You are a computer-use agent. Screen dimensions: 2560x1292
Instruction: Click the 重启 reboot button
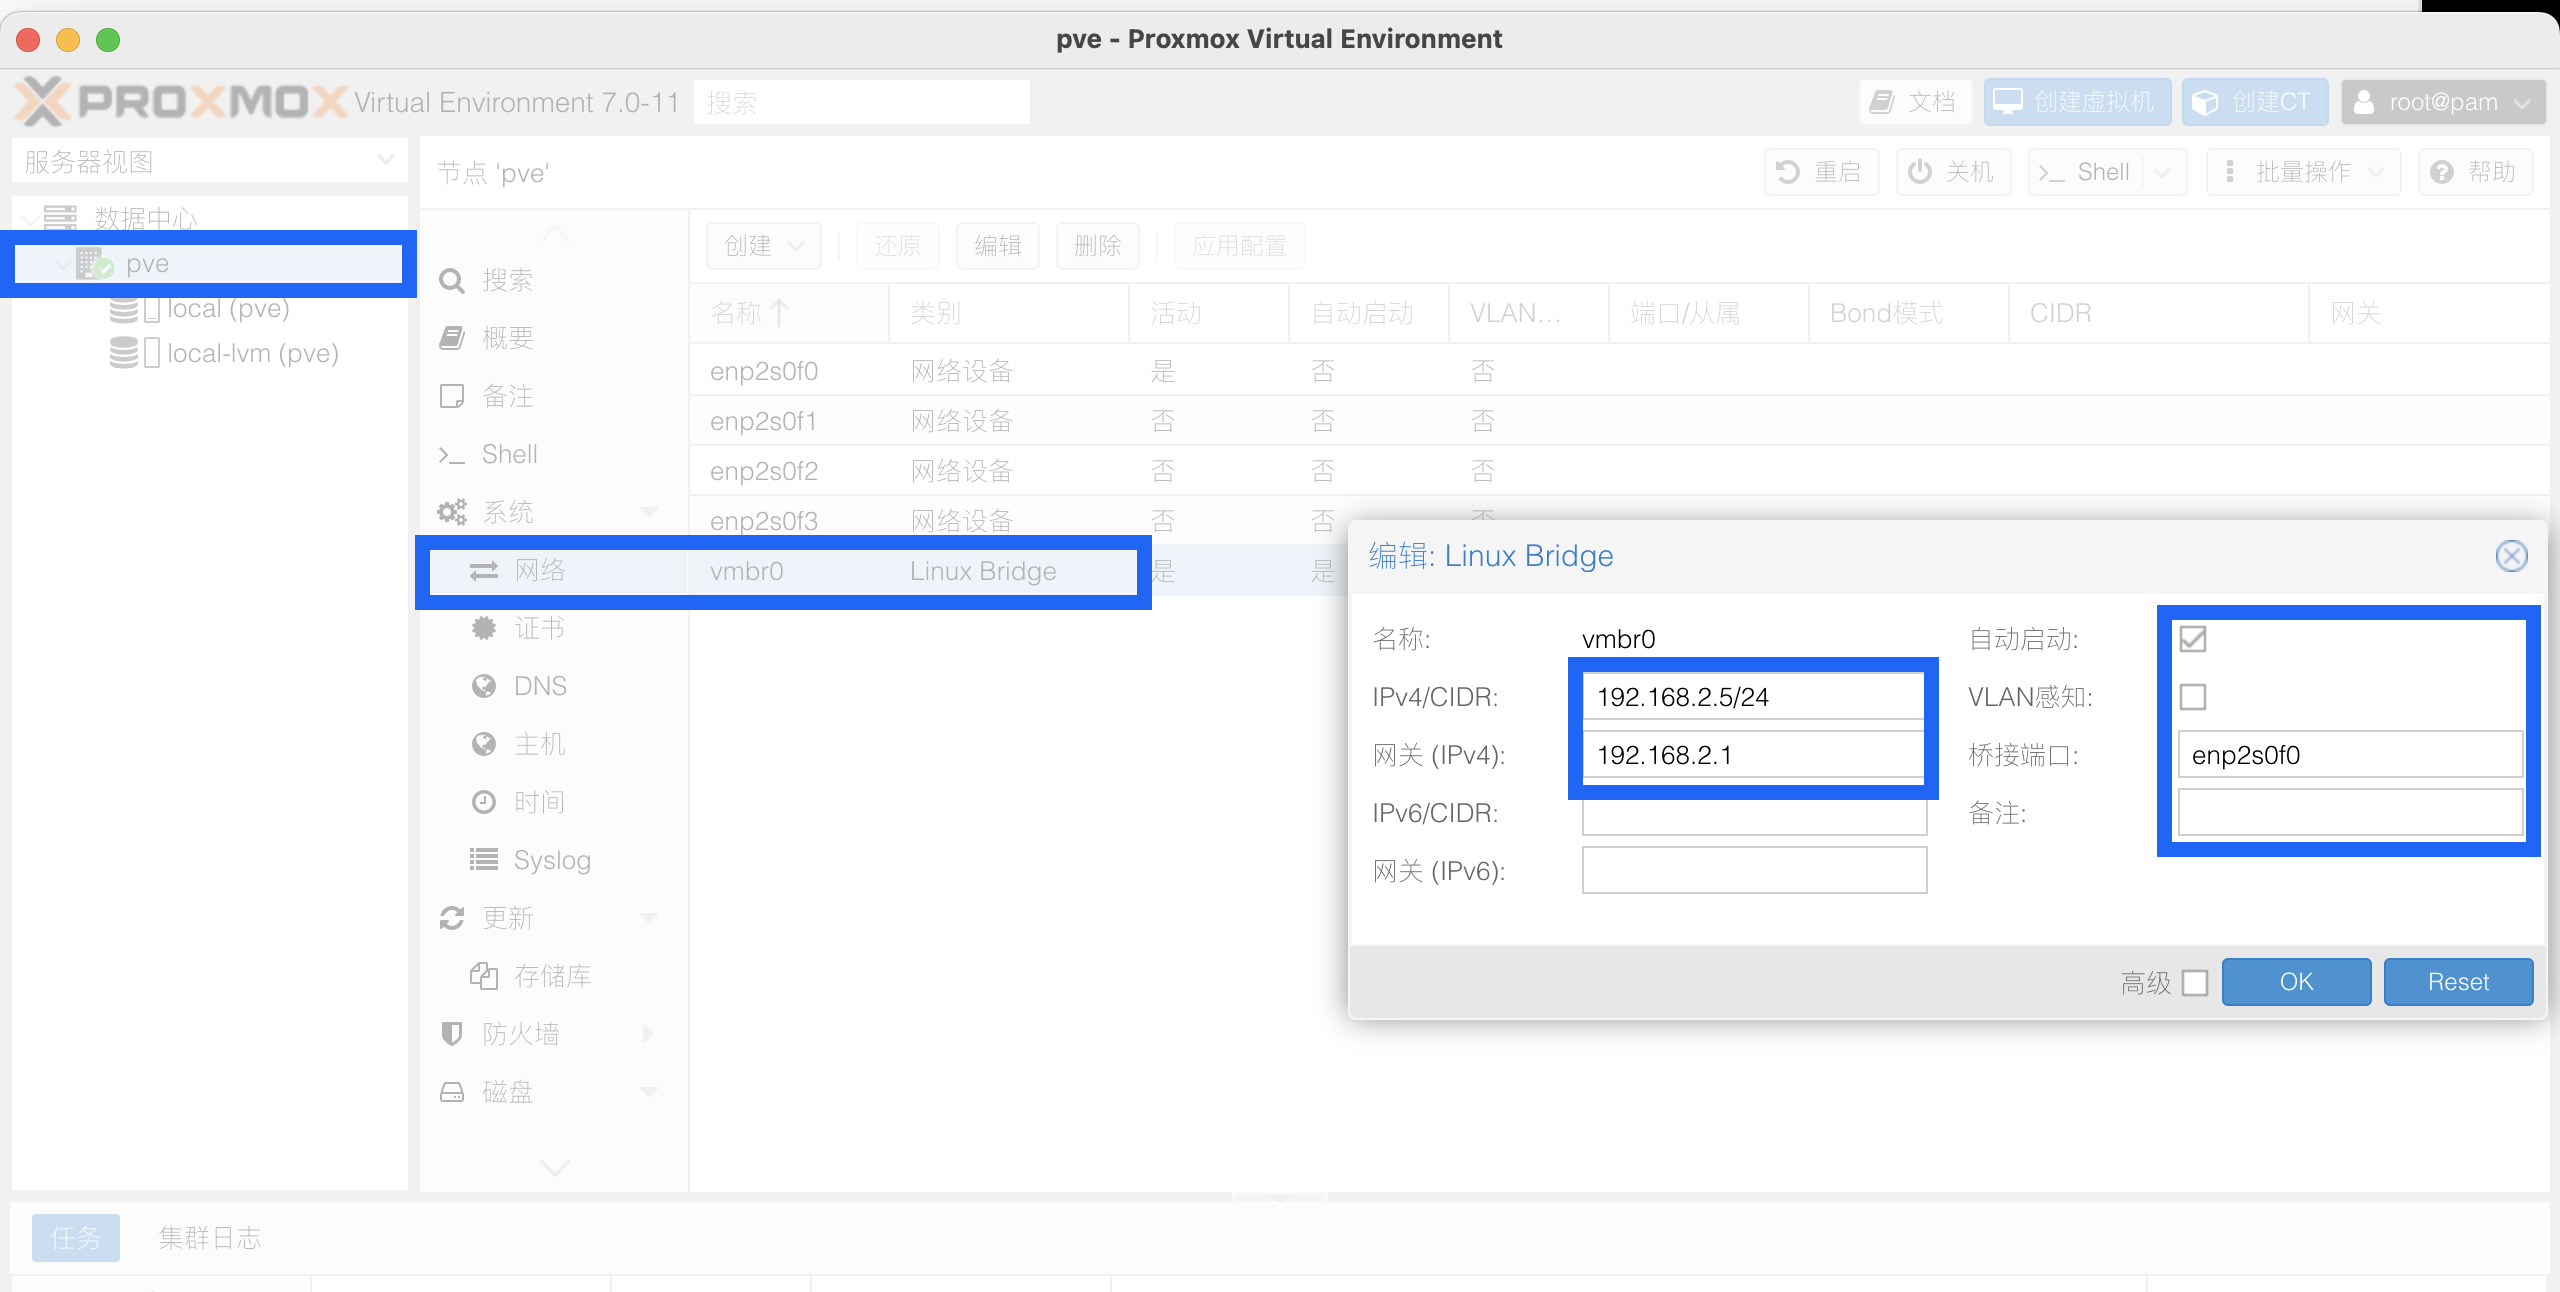coord(1822,172)
